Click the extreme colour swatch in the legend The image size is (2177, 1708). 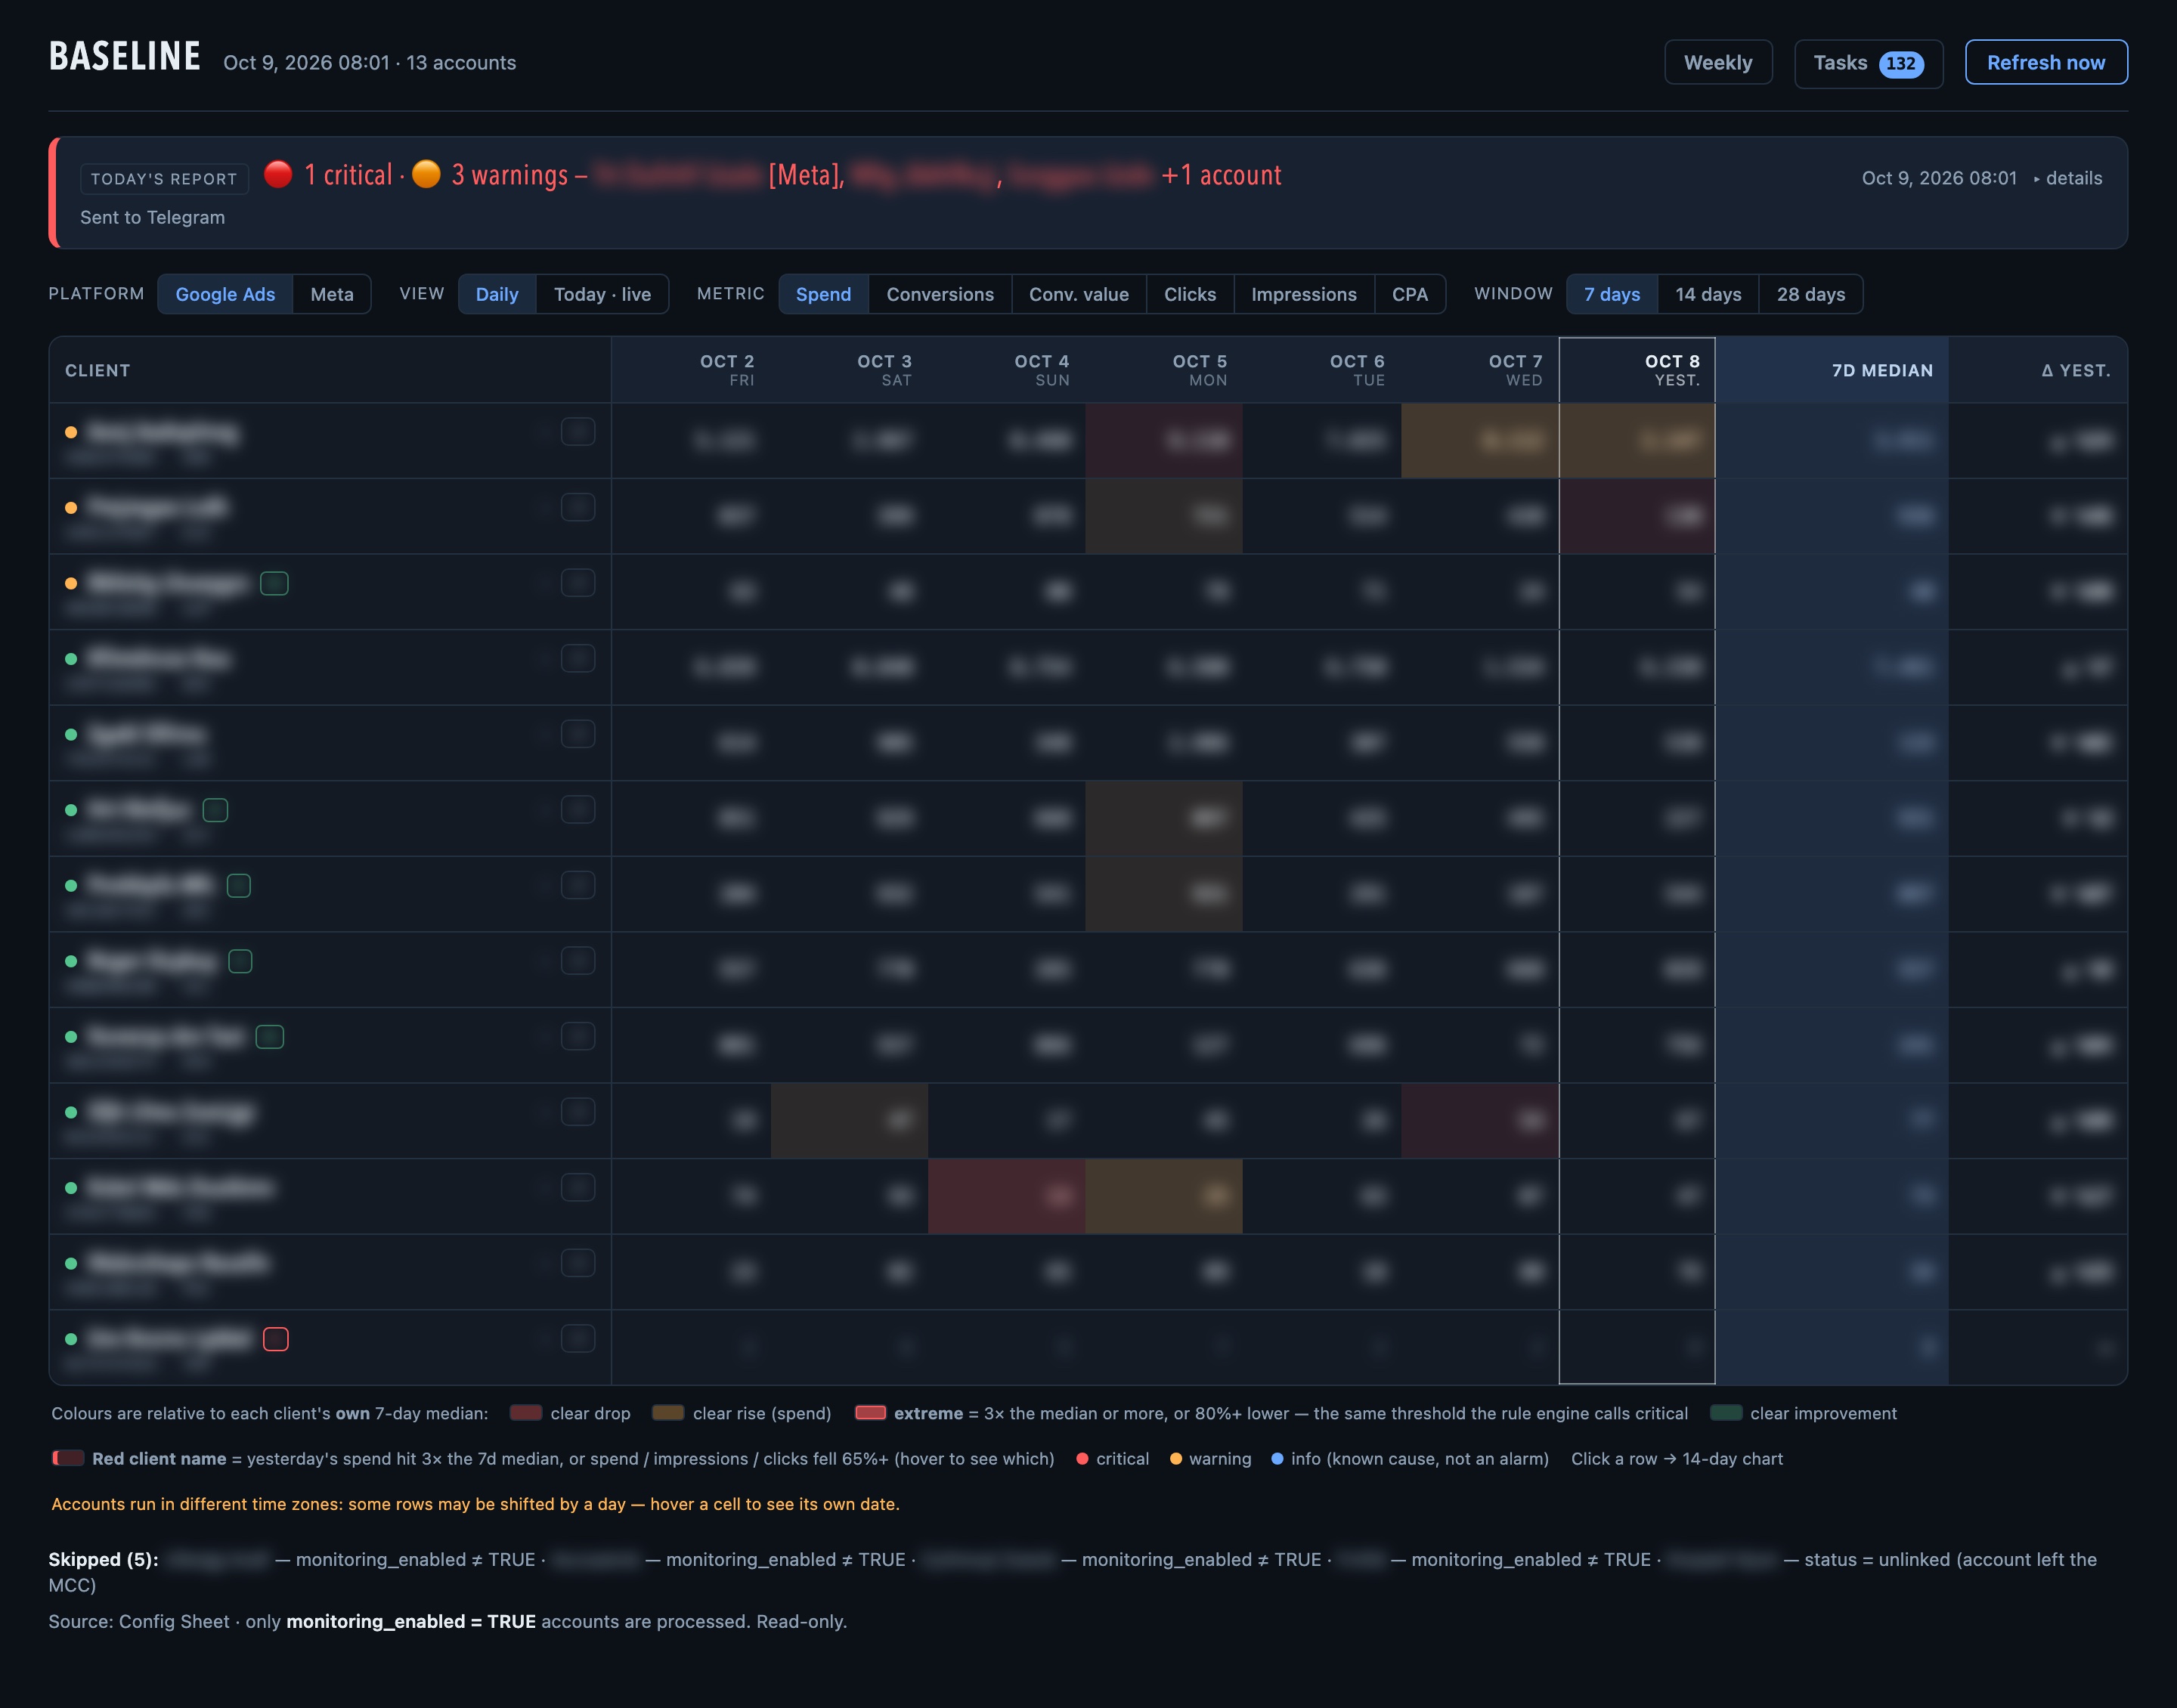point(870,1413)
